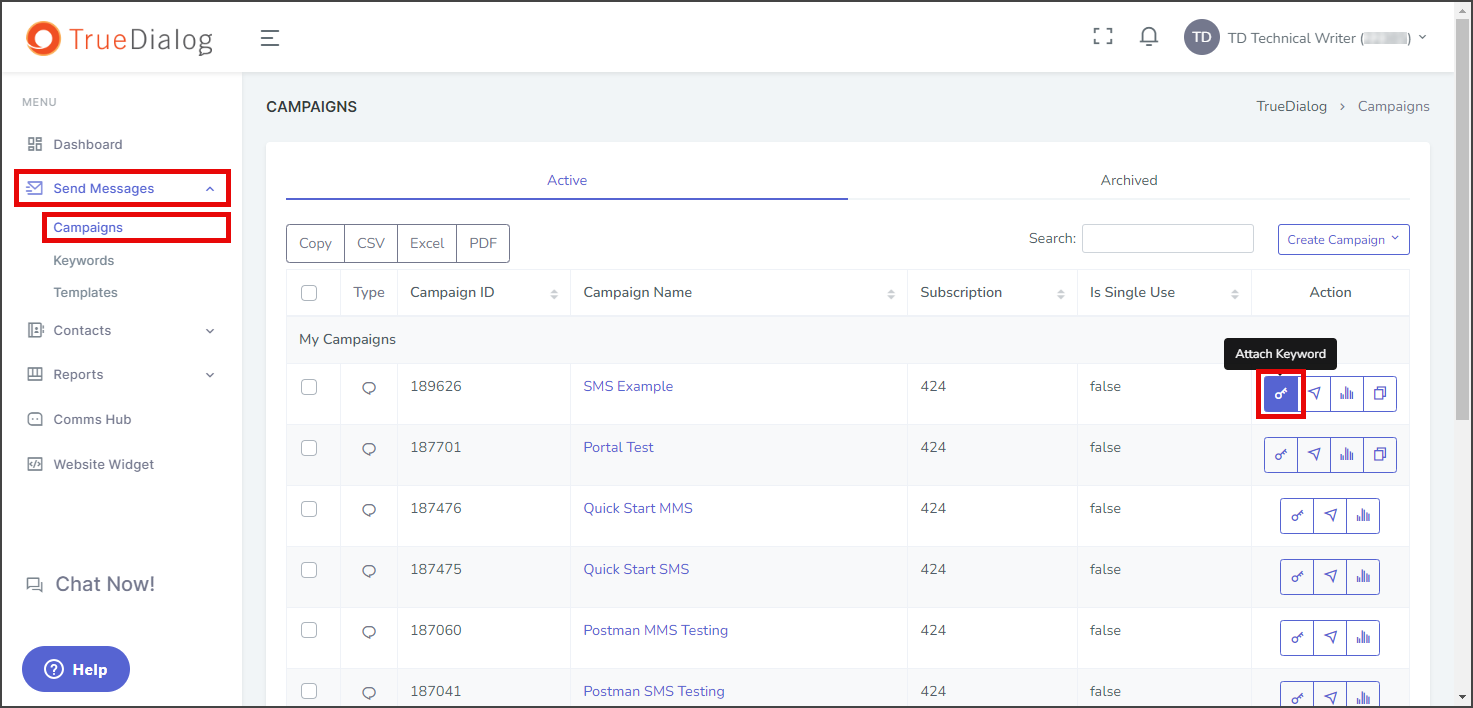Export the table as PDF

[x=483, y=243]
